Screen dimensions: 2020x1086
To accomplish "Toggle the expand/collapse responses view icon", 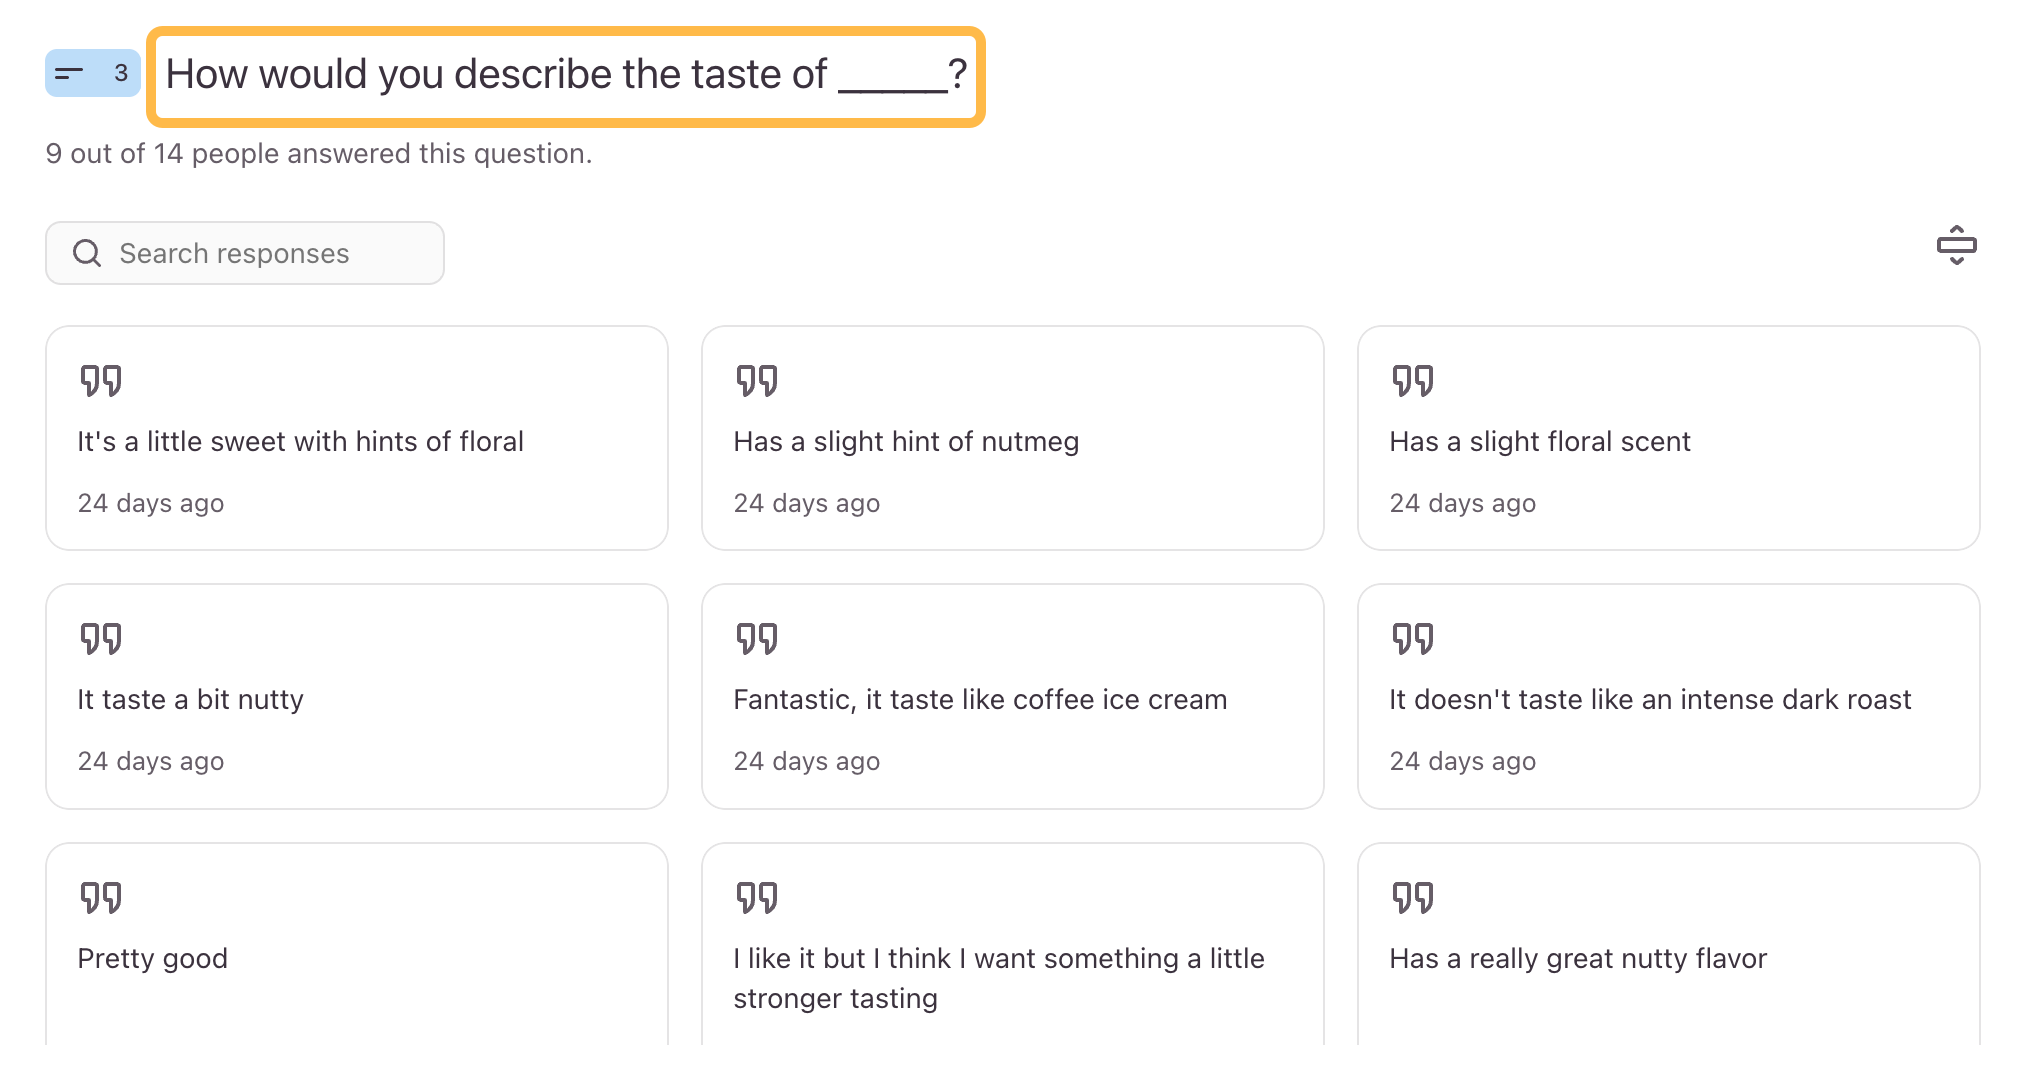I will [1956, 245].
